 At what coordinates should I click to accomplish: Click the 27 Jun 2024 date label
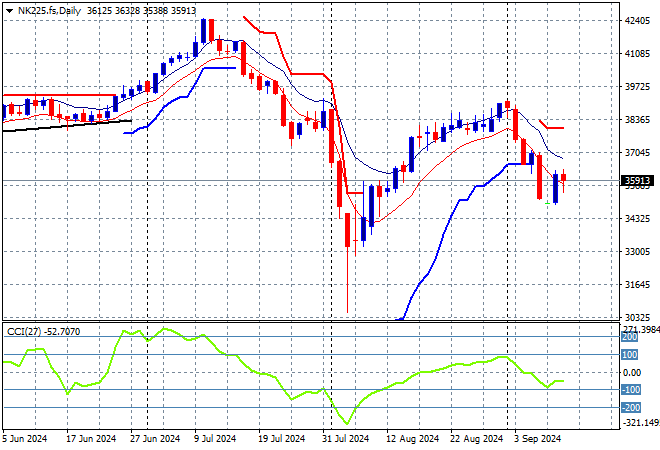[x=154, y=438]
